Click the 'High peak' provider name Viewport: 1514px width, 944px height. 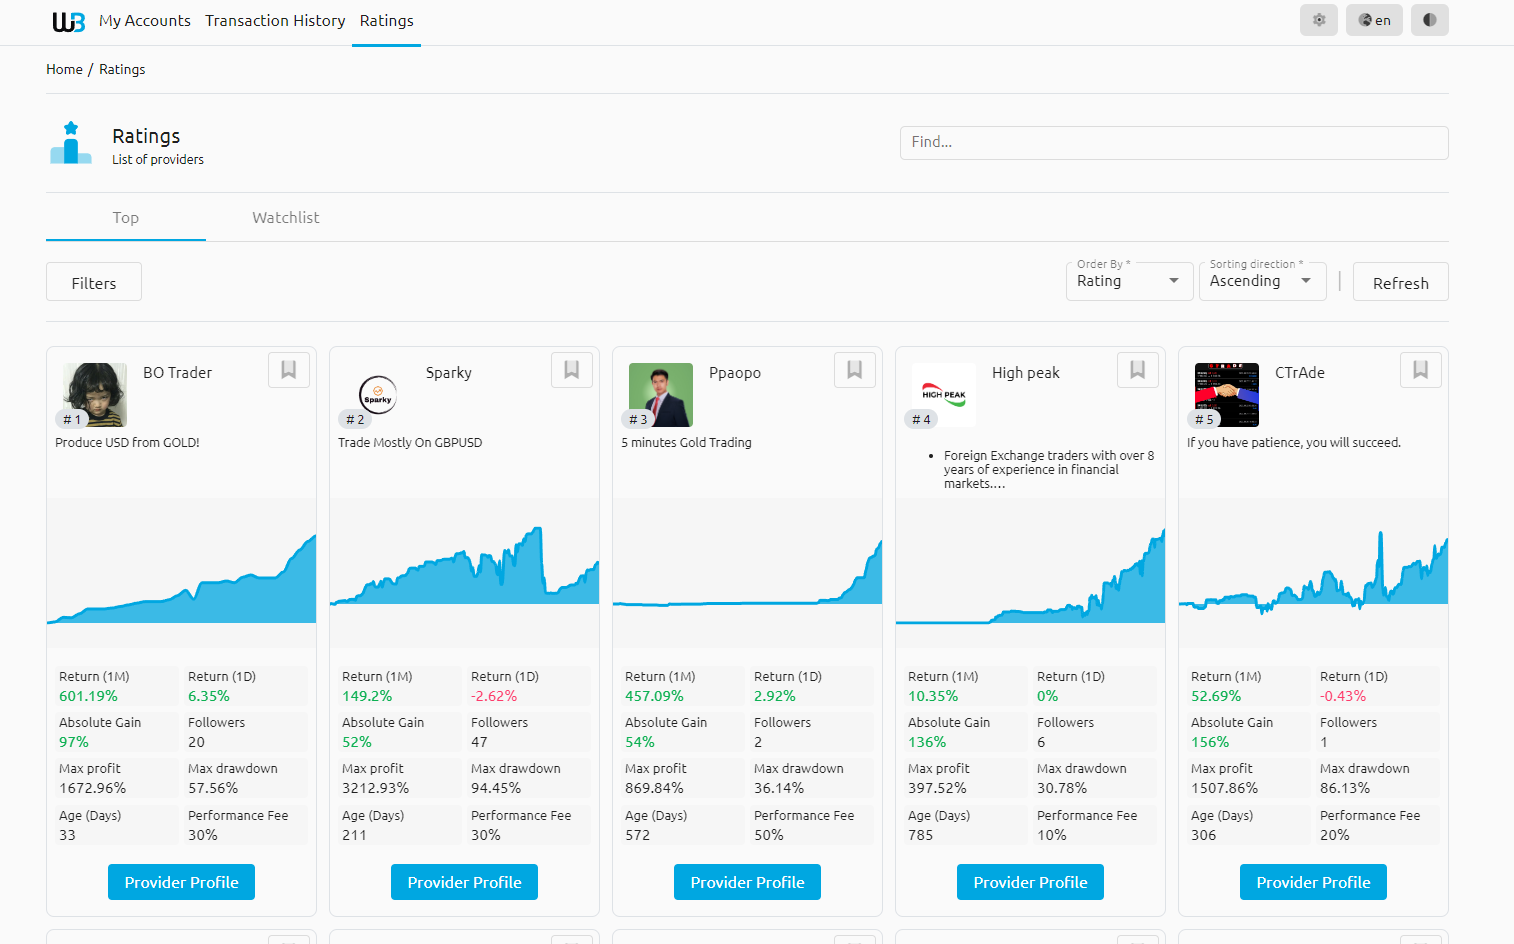coord(1026,373)
